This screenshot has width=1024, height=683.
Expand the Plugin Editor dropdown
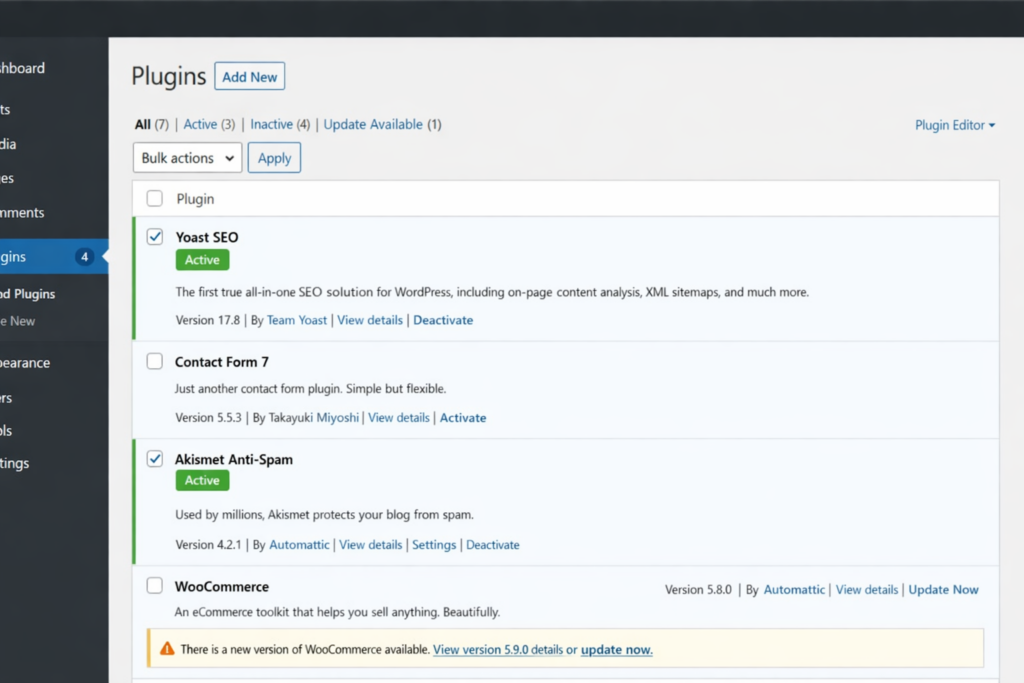click(955, 125)
